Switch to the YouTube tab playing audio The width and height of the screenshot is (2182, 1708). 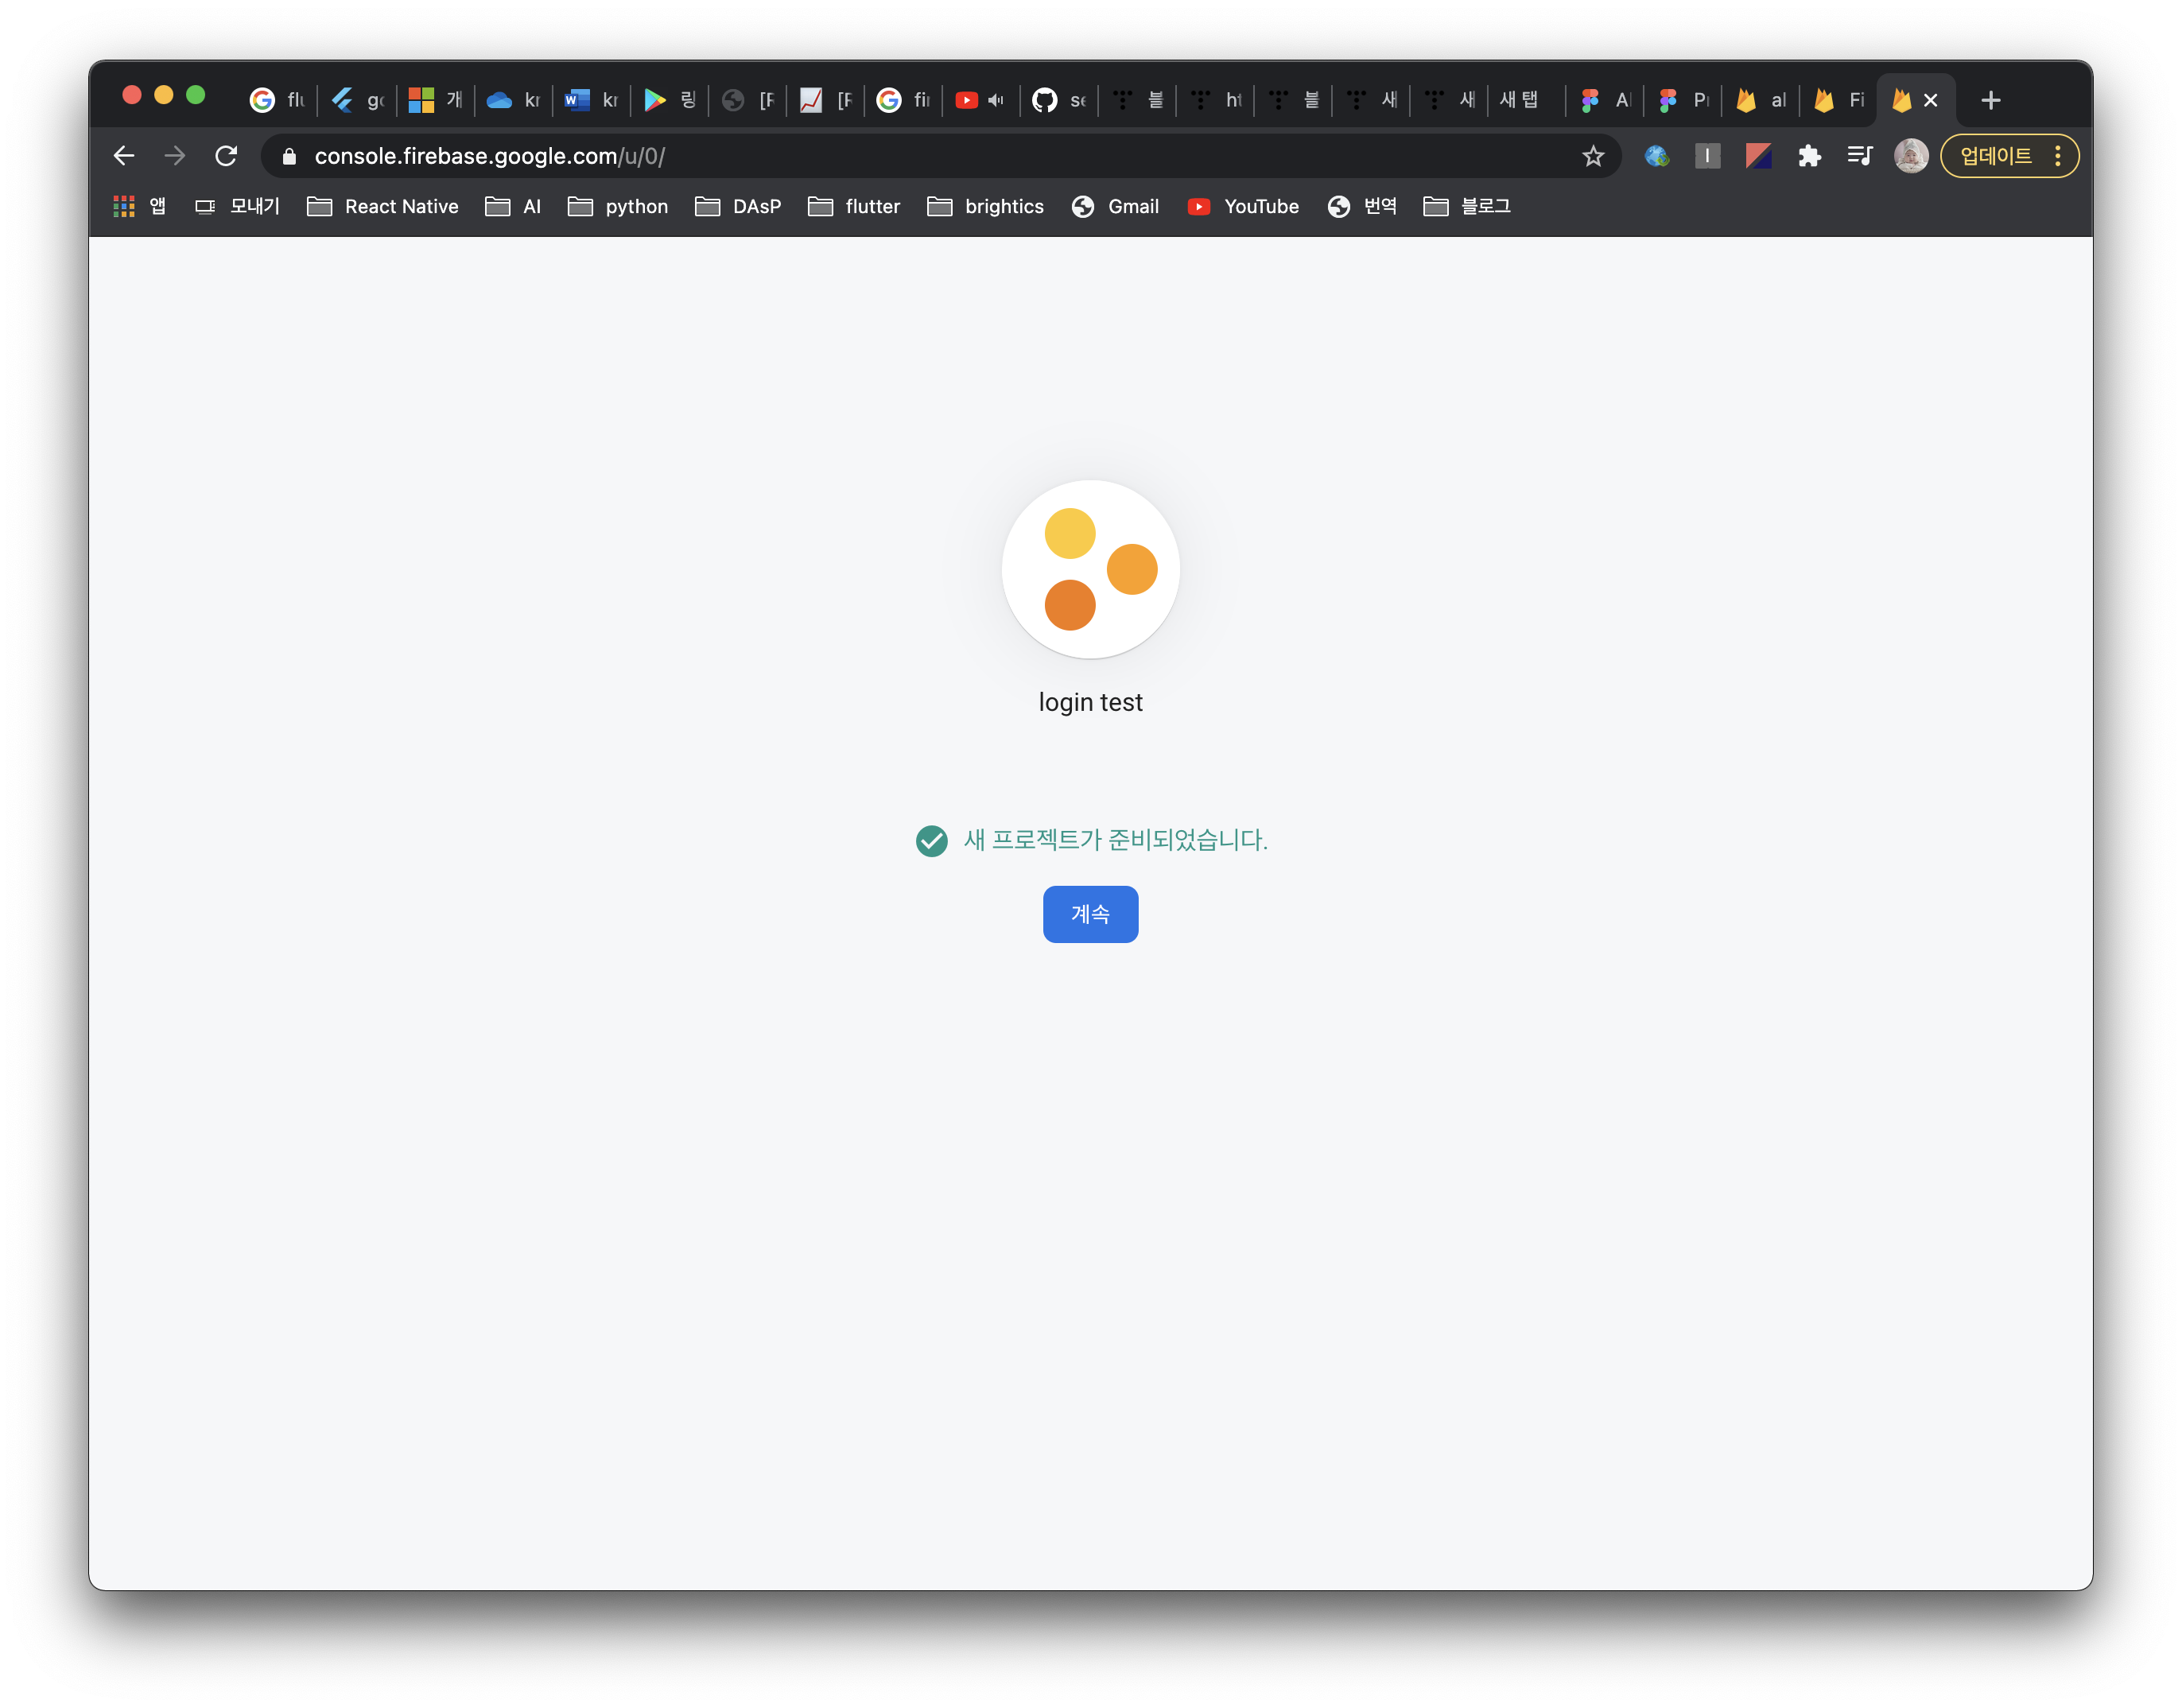click(x=980, y=100)
